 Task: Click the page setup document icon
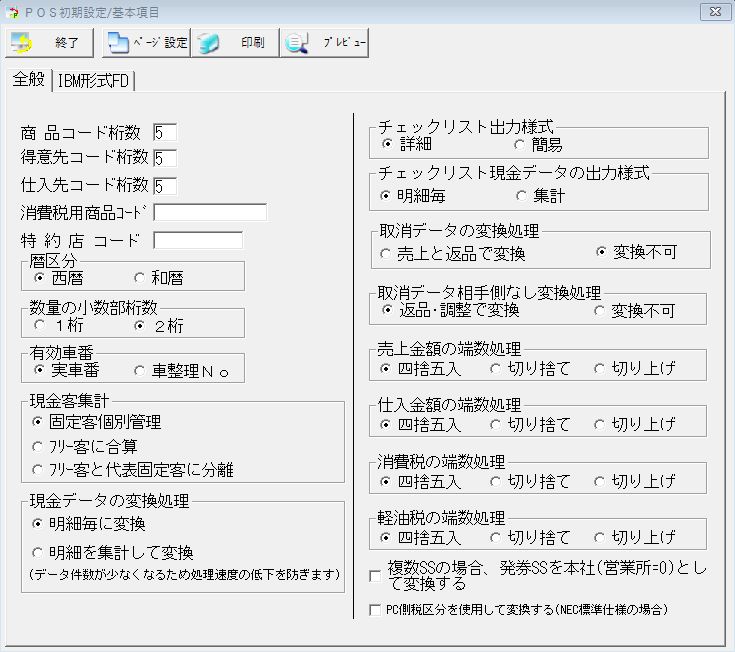pyautogui.click(x=118, y=43)
